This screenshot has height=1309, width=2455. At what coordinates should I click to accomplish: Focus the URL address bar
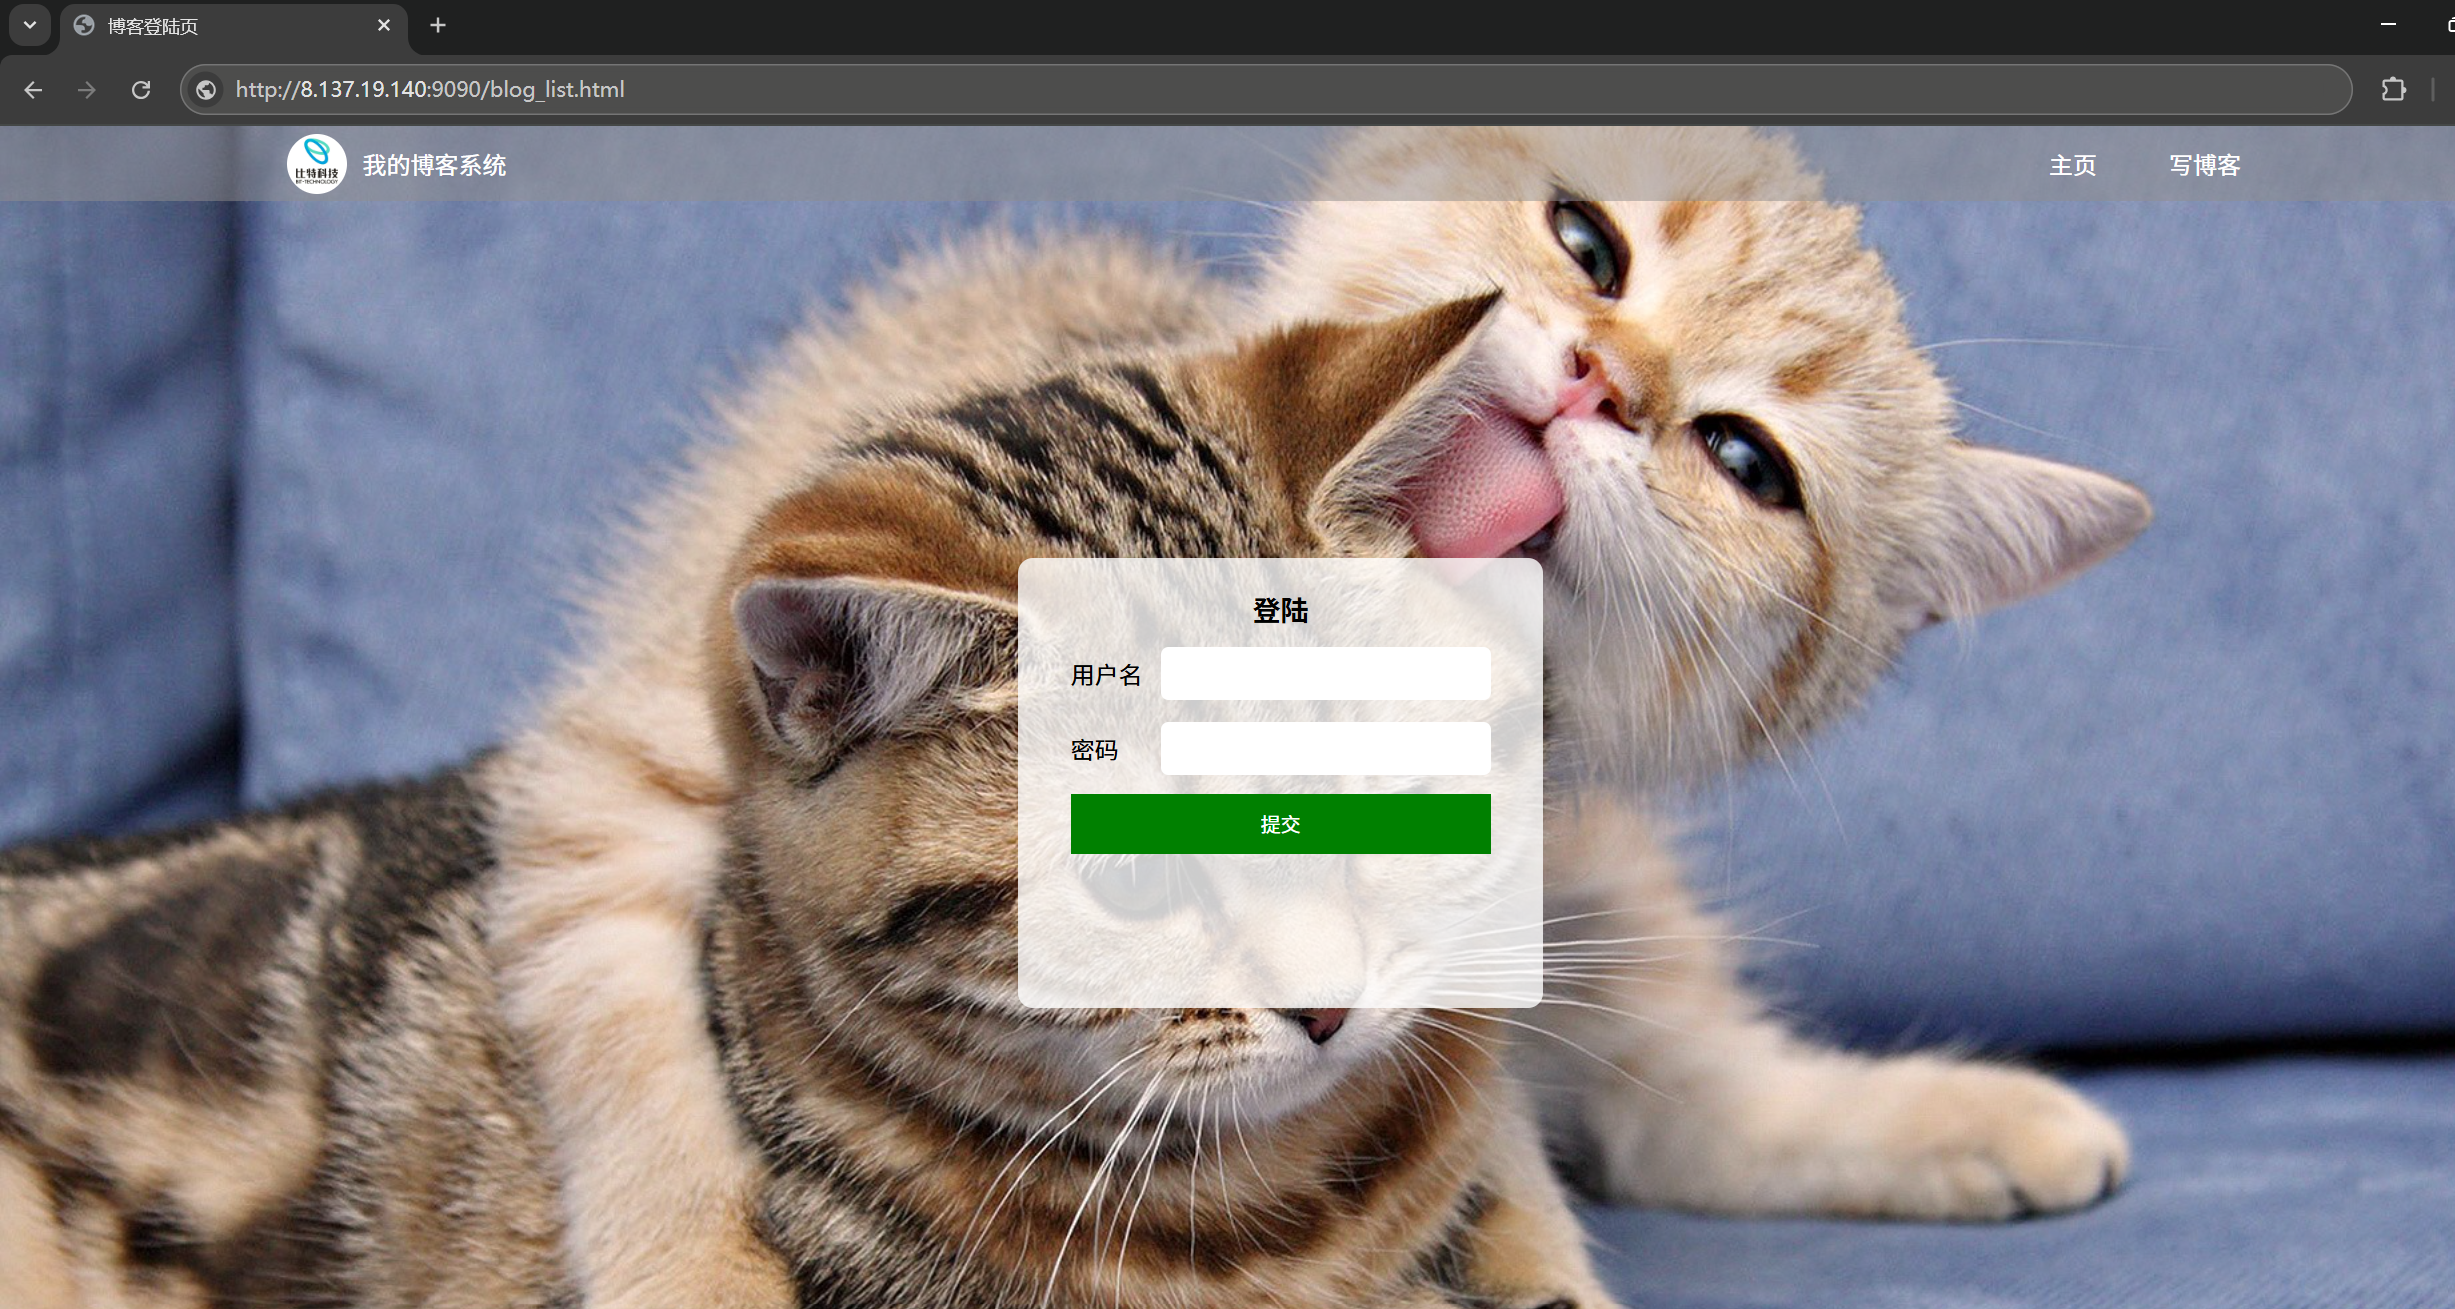click(x=1200, y=90)
